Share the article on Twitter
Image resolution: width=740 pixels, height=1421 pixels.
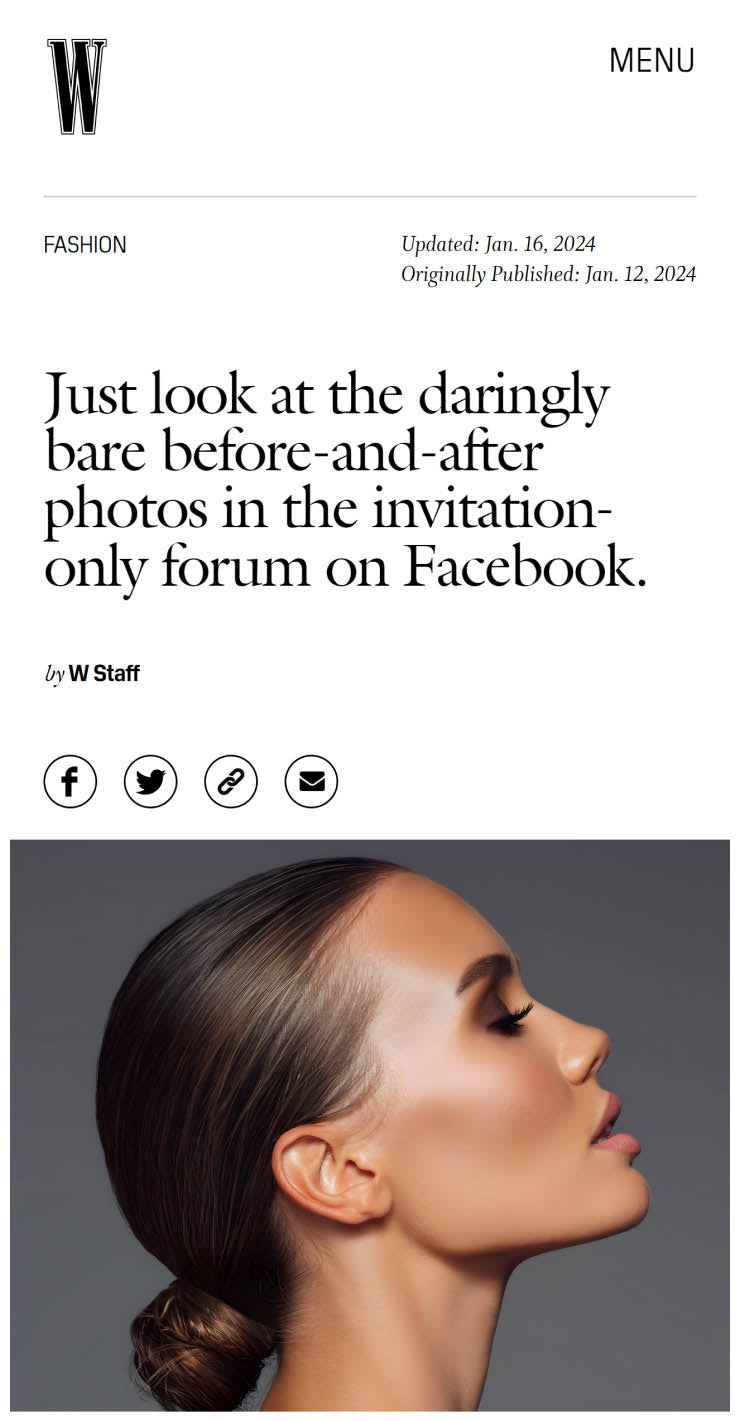pos(150,781)
